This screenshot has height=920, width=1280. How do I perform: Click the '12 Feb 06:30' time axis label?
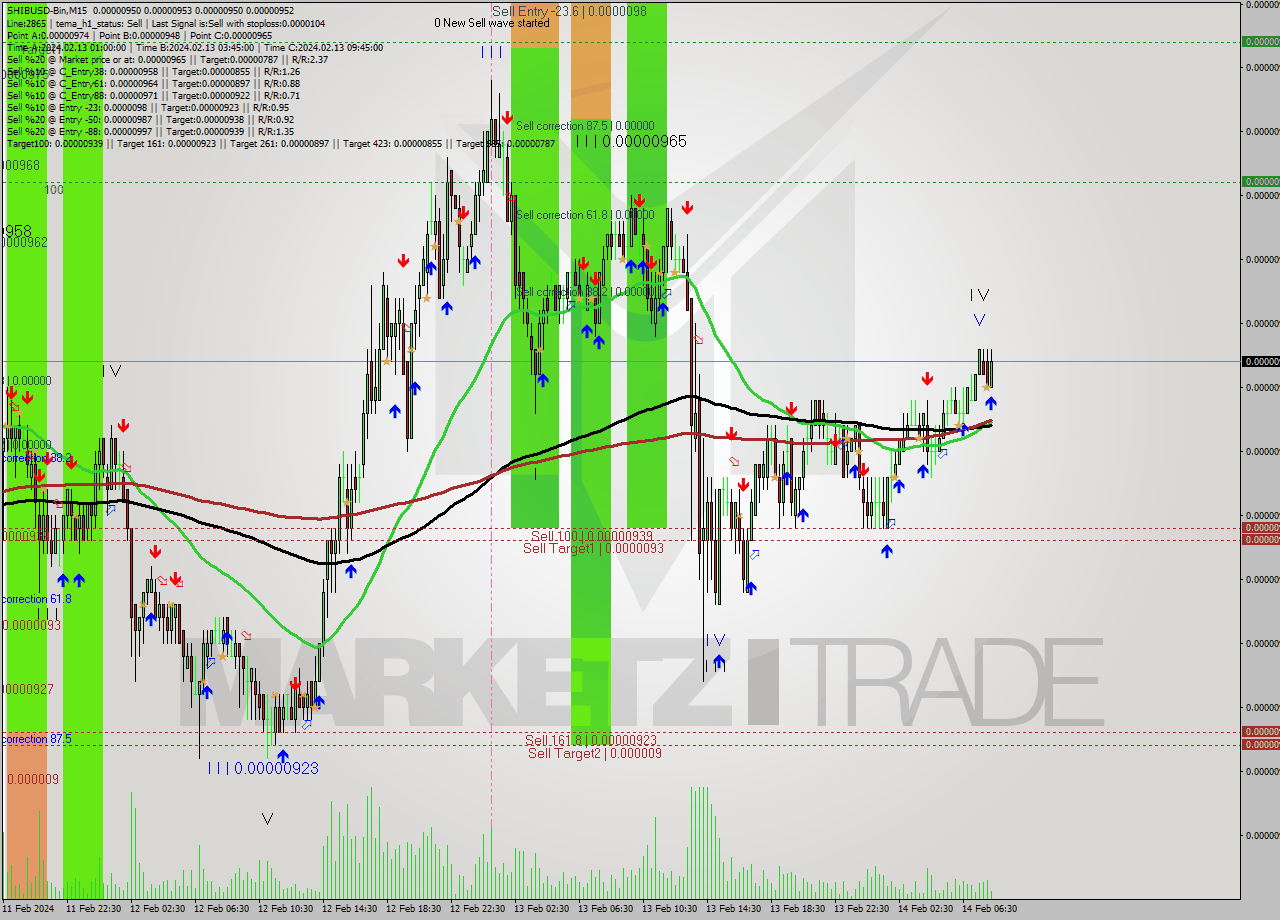coord(222,909)
